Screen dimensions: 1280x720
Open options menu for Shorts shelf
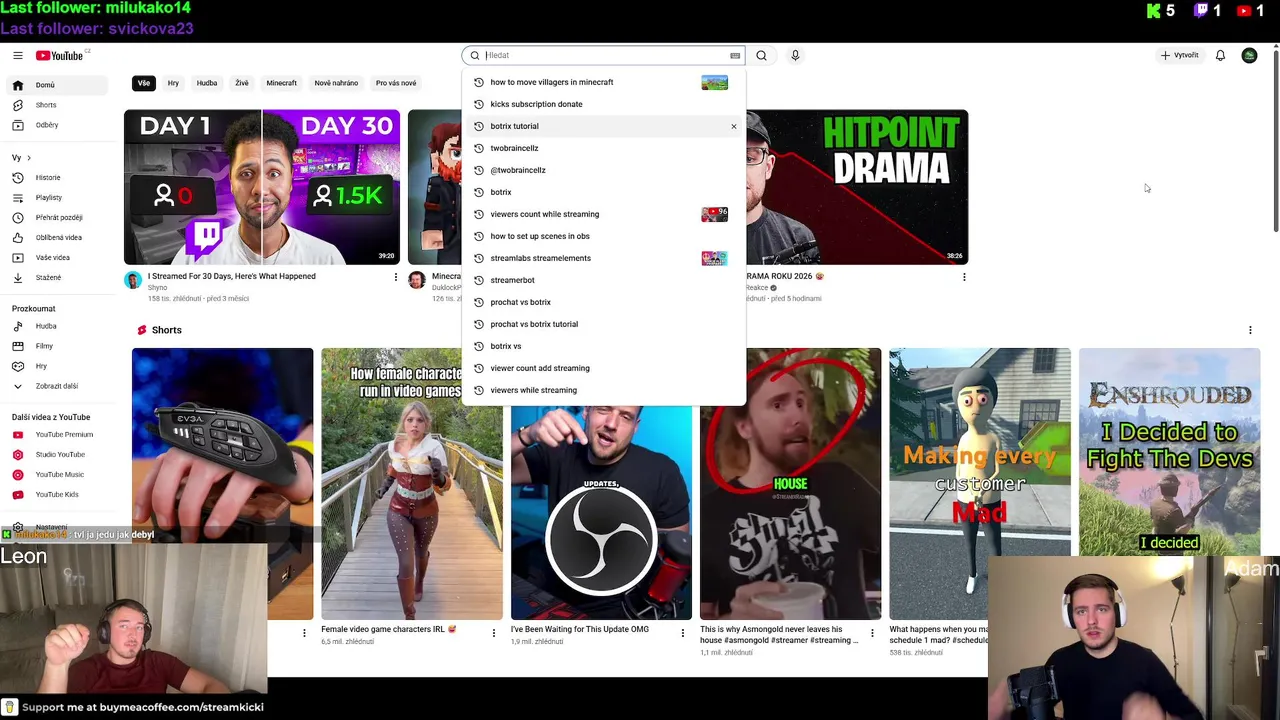pyautogui.click(x=1250, y=330)
